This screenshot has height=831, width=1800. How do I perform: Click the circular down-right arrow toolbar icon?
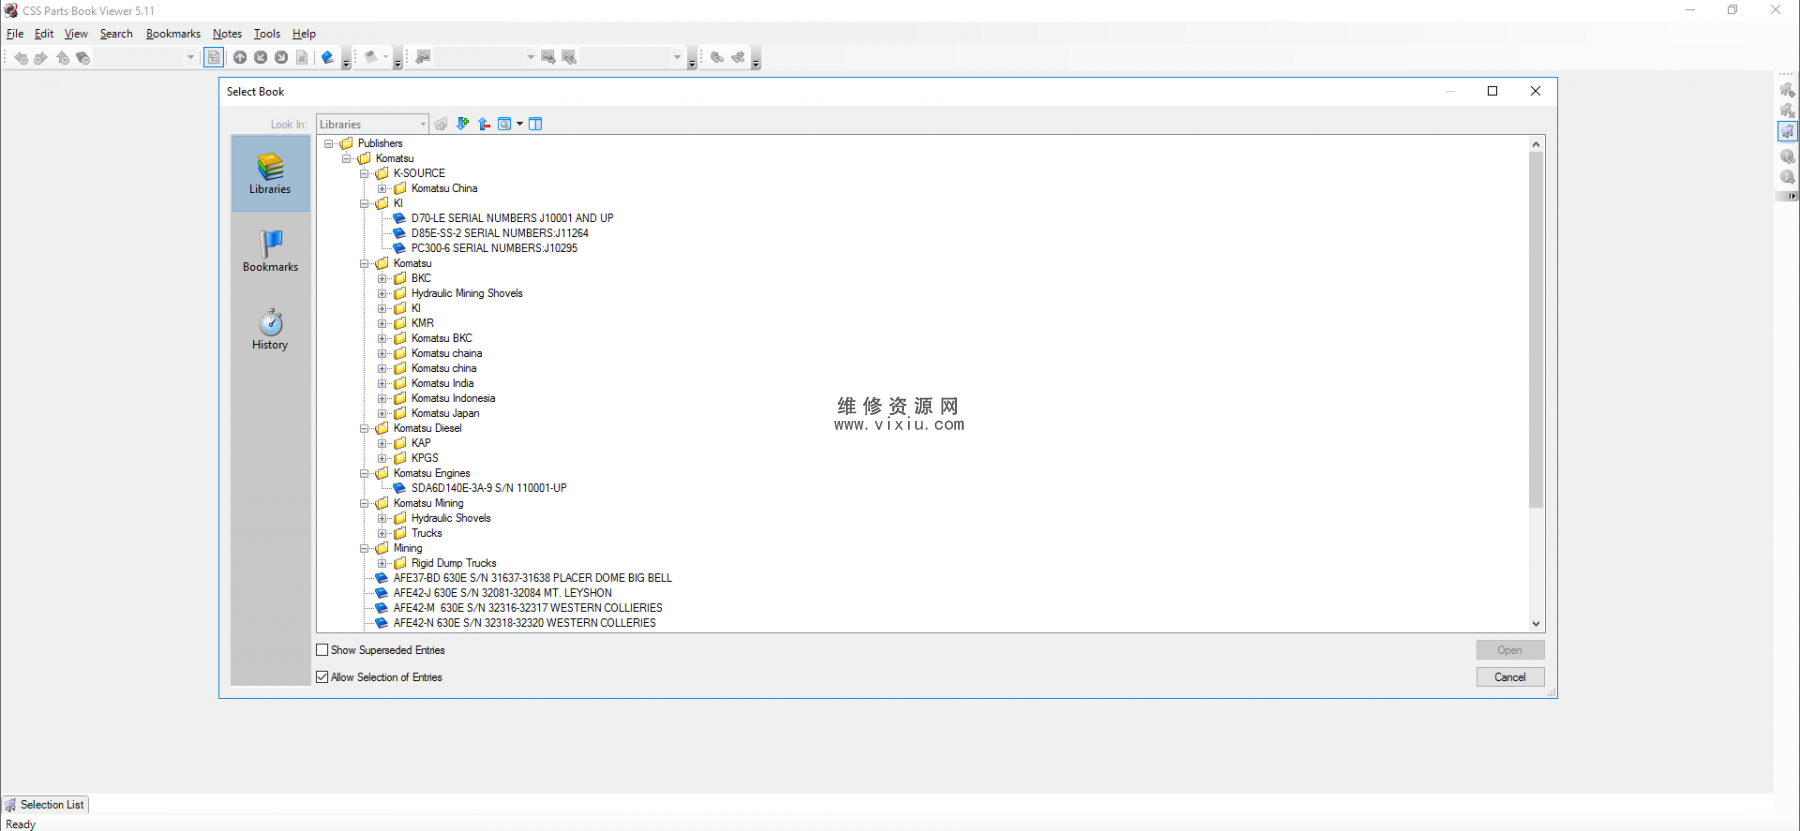click(281, 58)
